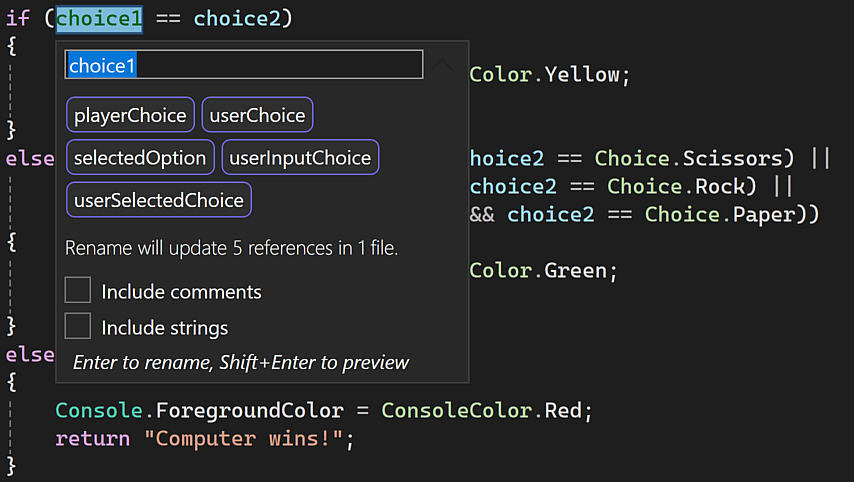Enable the Include comments checkbox

78,291
